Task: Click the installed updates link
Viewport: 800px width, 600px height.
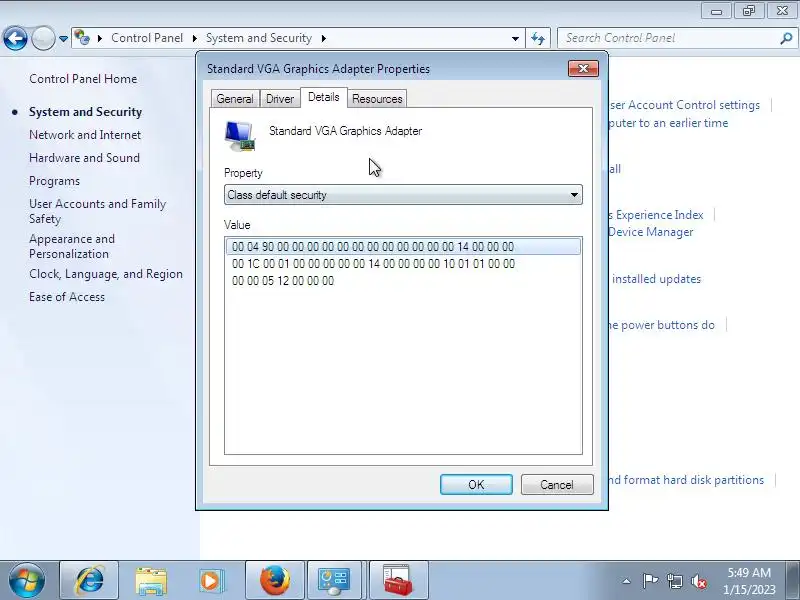Action: [656, 279]
